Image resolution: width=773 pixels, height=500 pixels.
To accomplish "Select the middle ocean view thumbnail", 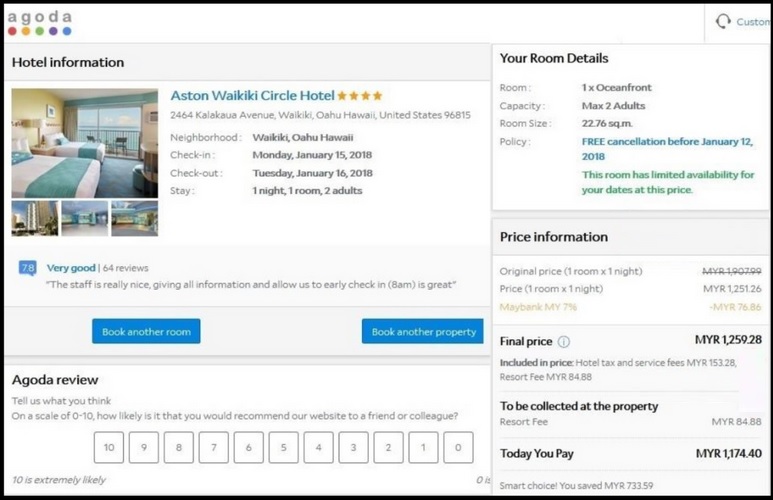I will 84,218.
